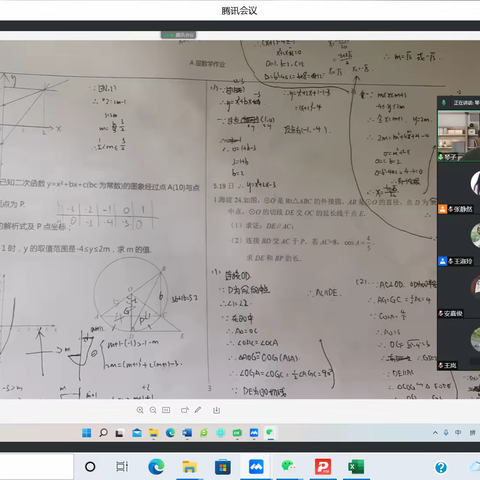
Task: Select participant 安嘉俊 tile
Action: pos(459,292)
